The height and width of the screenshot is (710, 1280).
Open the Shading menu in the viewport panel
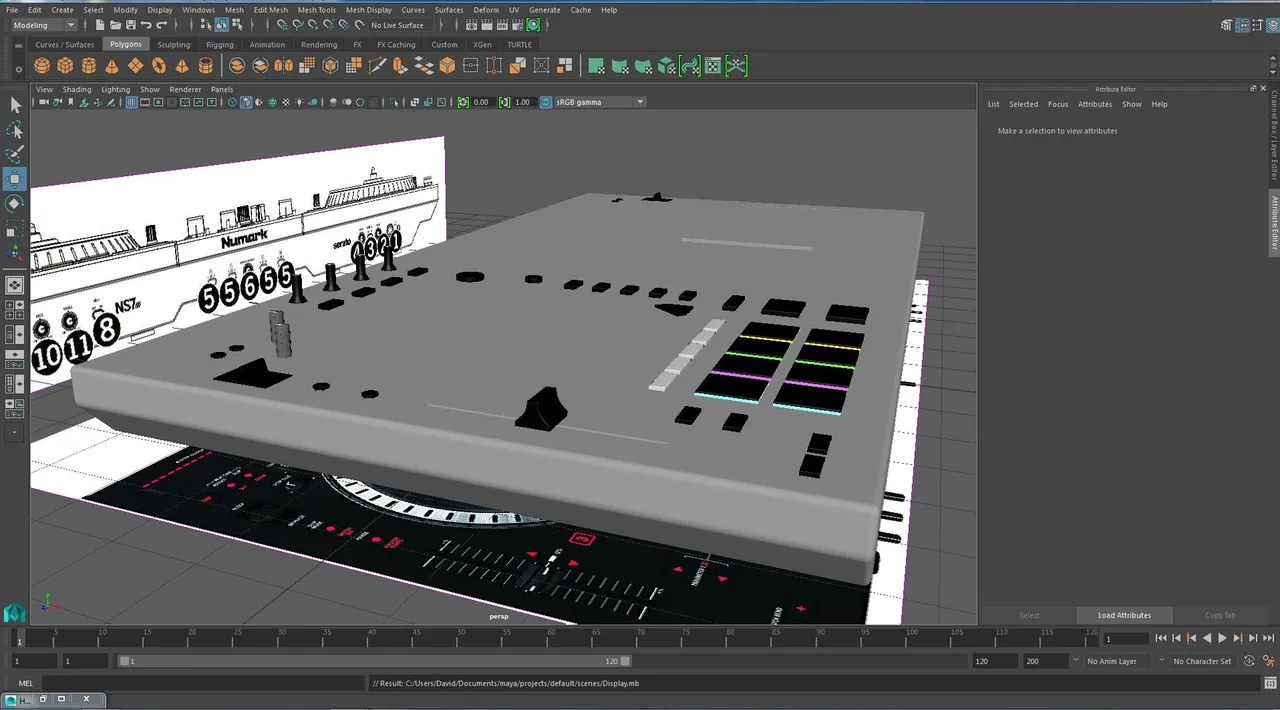coord(77,89)
